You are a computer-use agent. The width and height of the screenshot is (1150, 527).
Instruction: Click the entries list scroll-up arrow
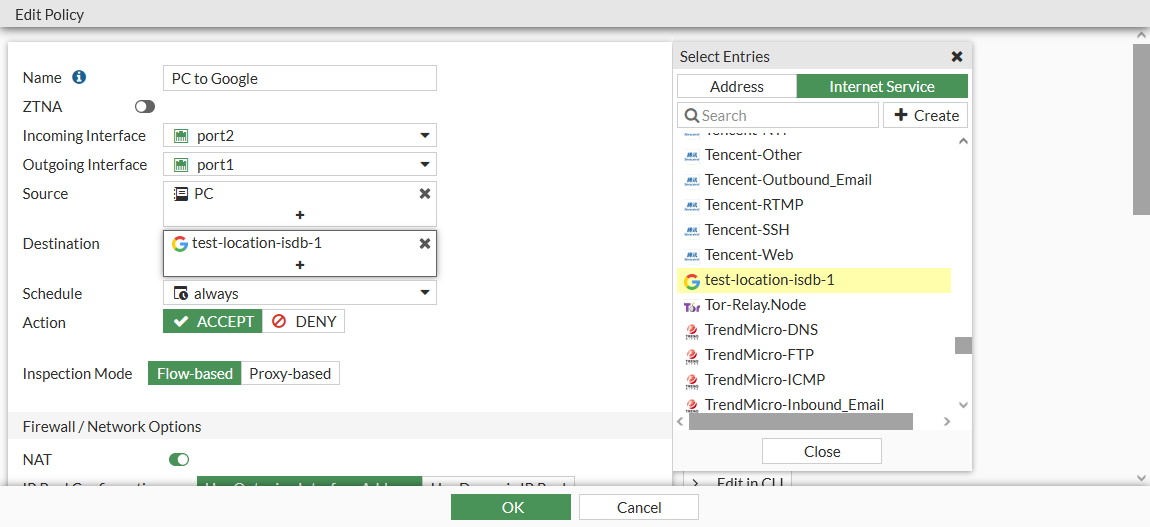(x=963, y=141)
